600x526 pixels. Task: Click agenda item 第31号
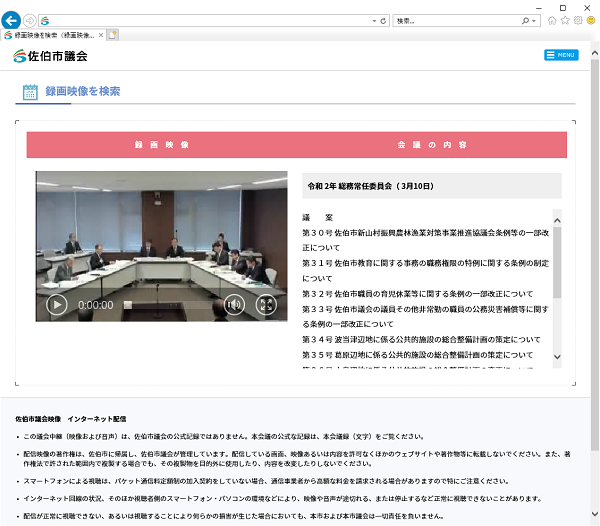point(426,271)
